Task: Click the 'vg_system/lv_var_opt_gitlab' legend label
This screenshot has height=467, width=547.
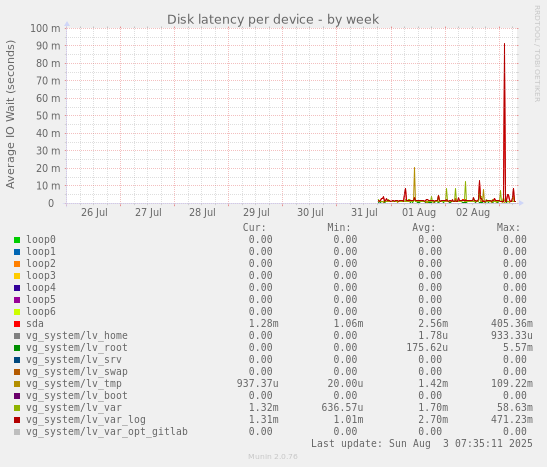Action: coord(107,432)
